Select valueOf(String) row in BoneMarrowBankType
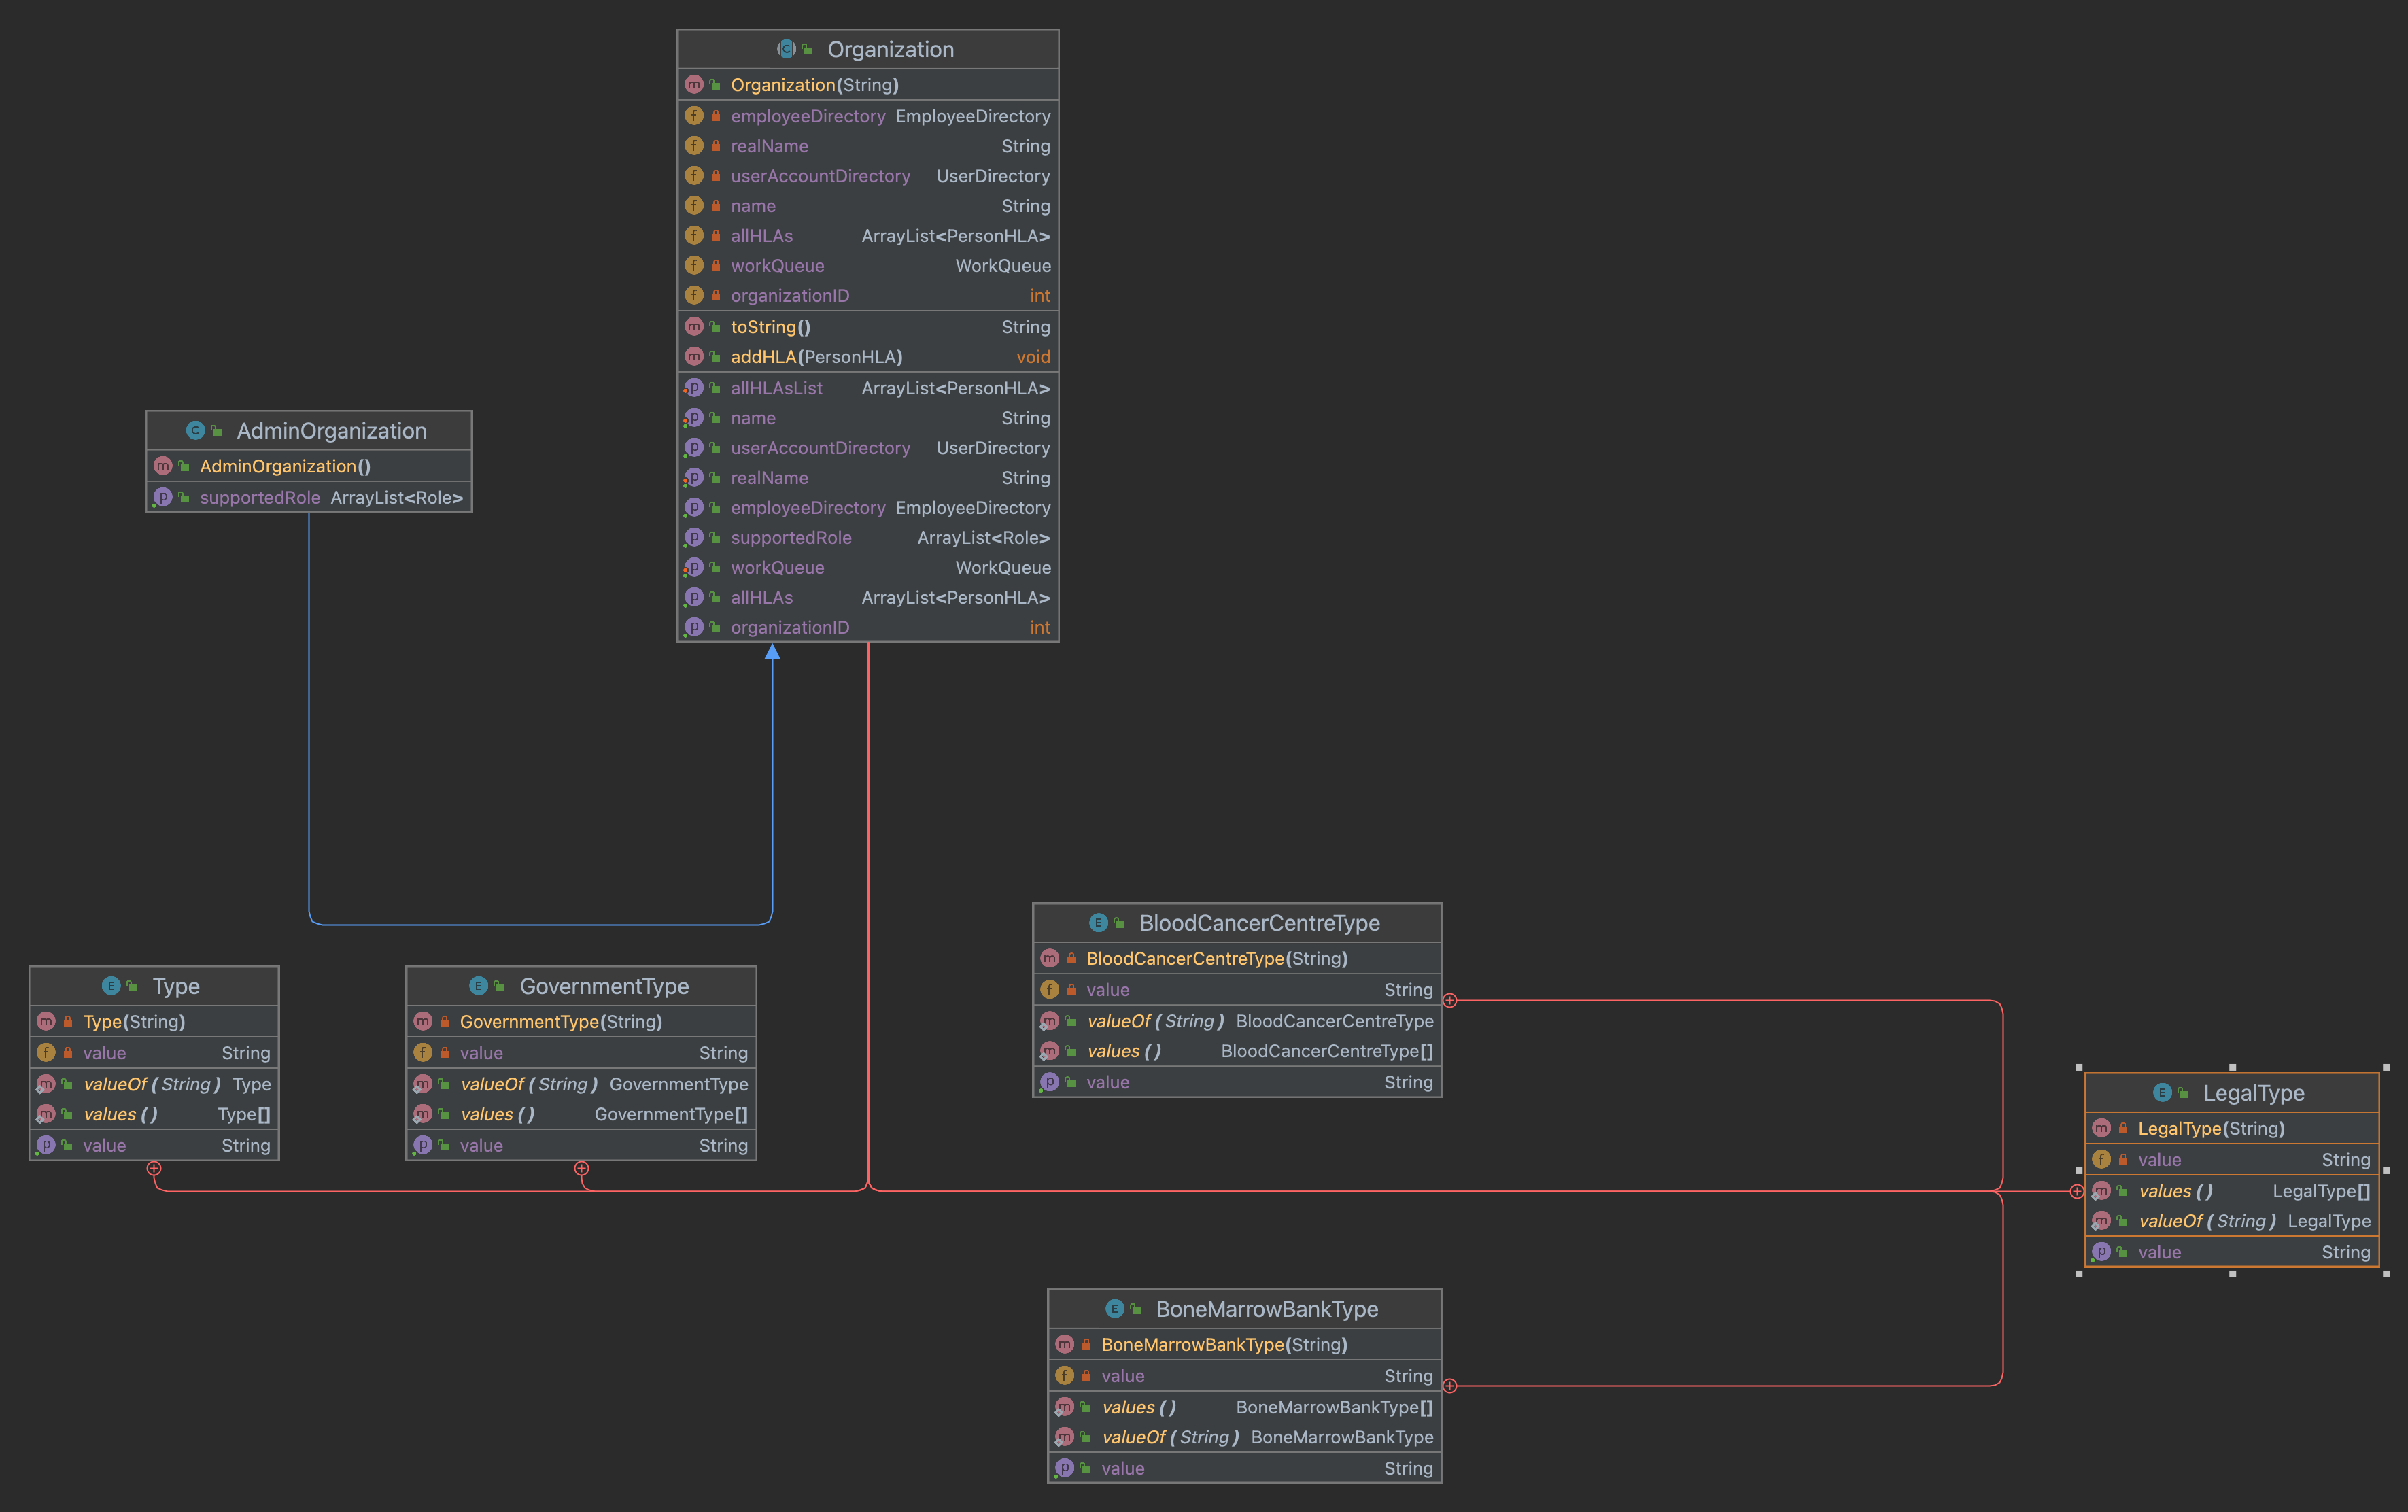The image size is (2408, 1512). 1244,1437
